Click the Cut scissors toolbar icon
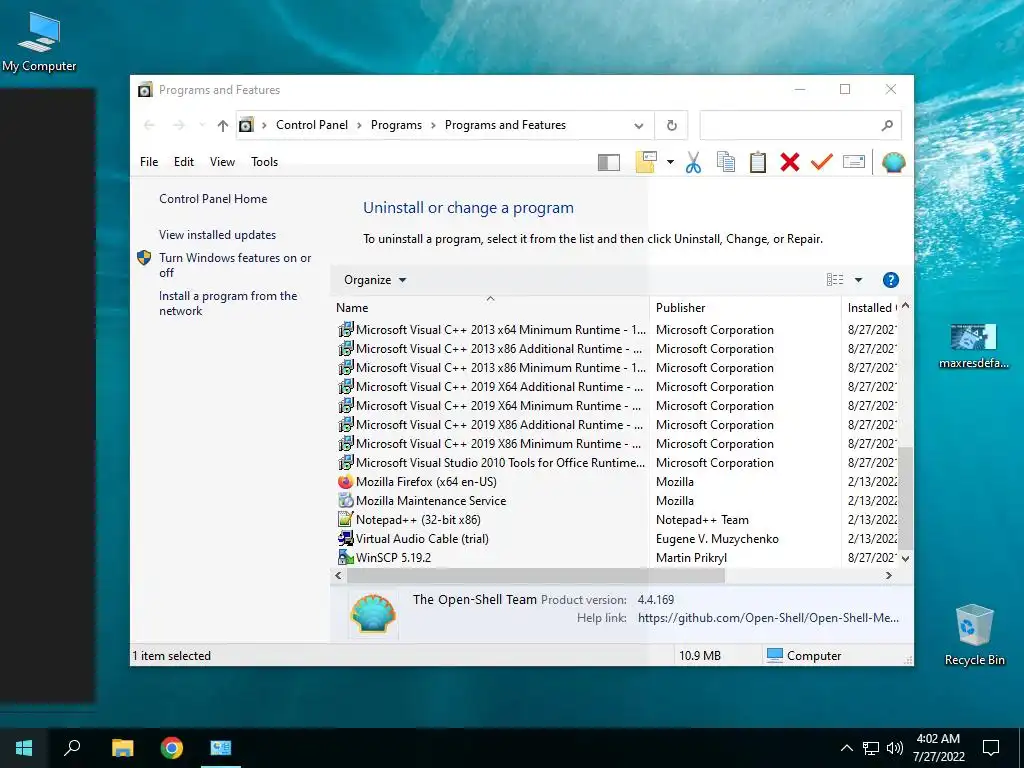 point(693,162)
